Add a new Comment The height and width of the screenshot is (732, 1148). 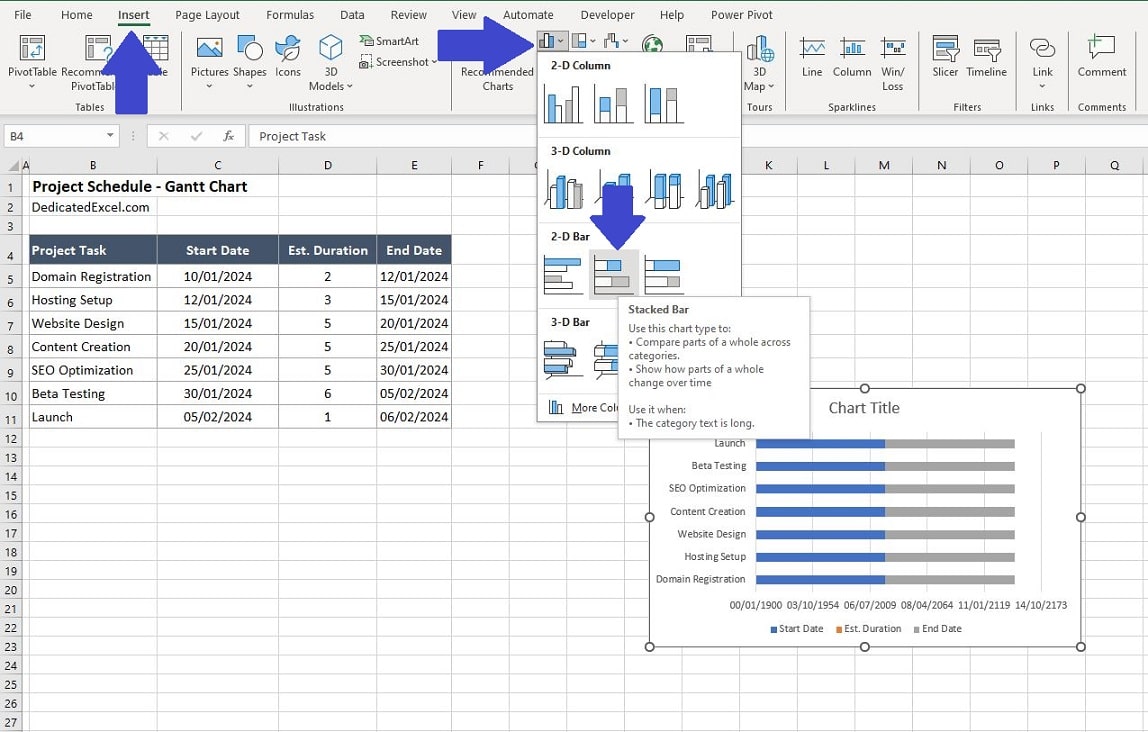(x=1101, y=61)
